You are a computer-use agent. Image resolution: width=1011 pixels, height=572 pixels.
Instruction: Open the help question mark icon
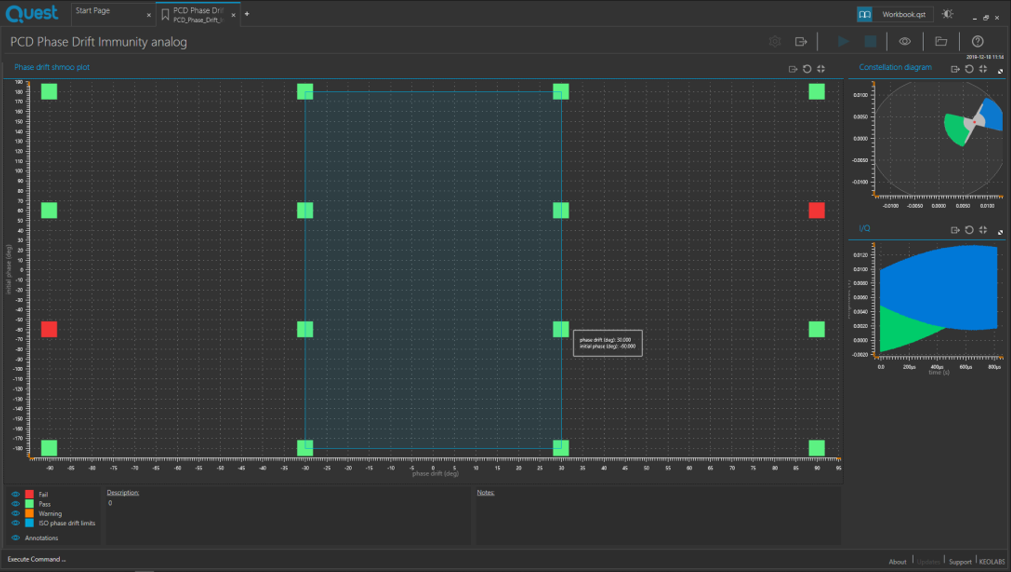(977, 42)
